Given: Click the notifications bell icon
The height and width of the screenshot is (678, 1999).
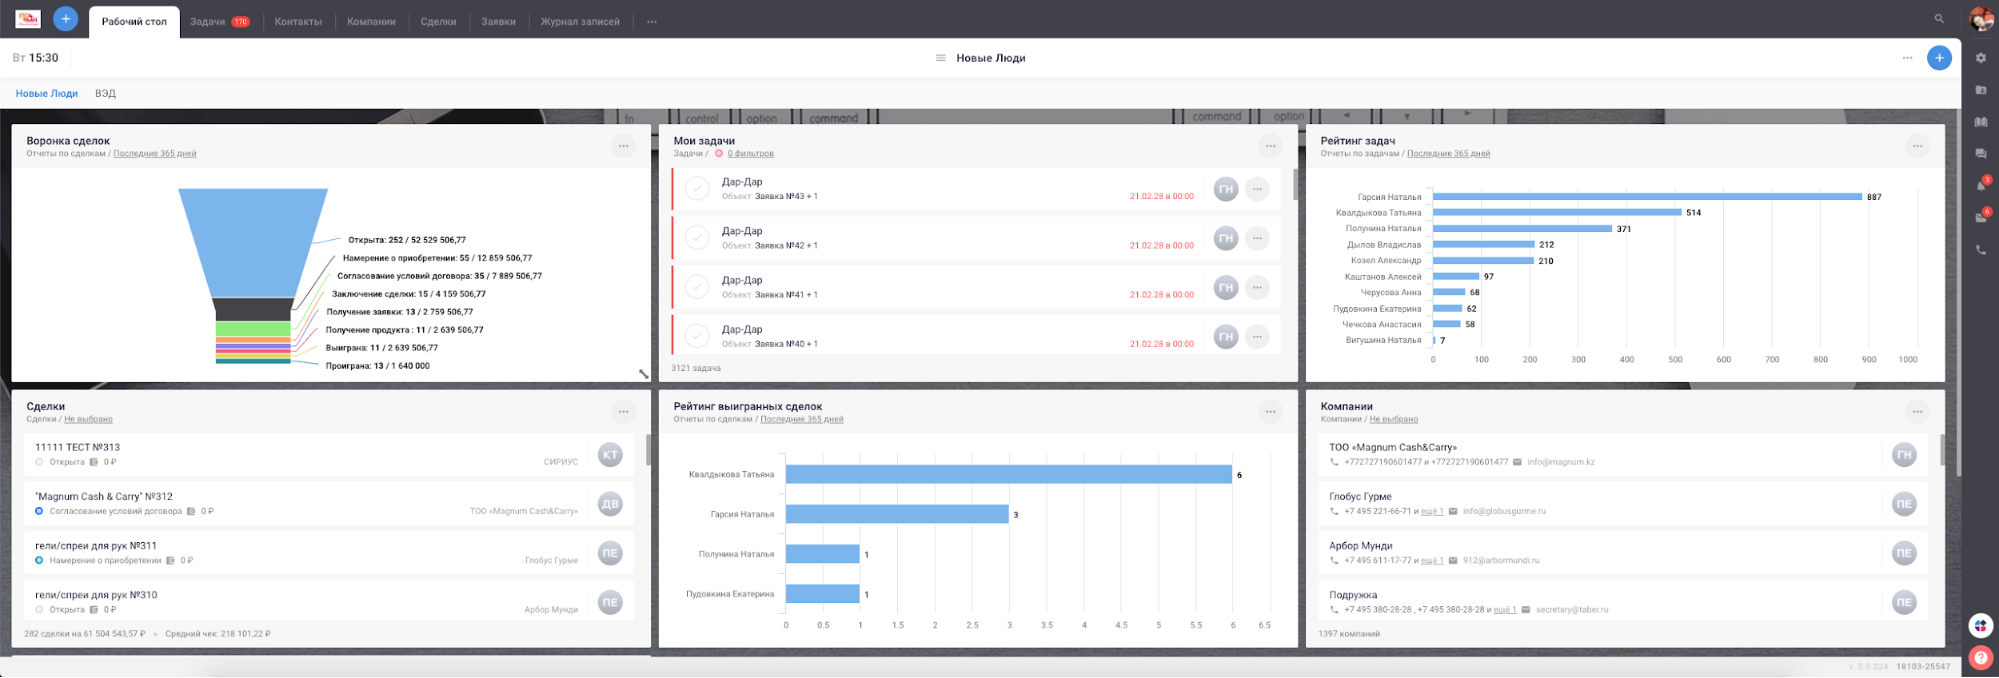Looking at the screenshot, I should click(x=1980, y=186).
